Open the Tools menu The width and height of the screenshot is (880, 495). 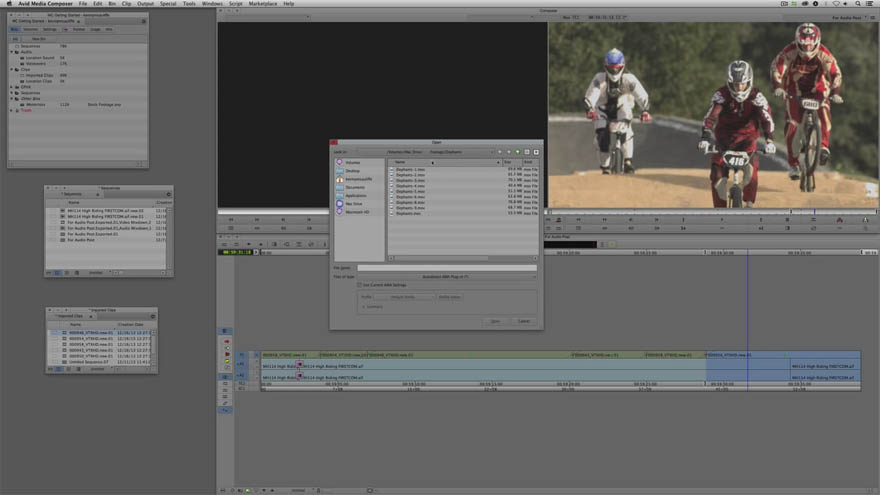coord(189,3)
